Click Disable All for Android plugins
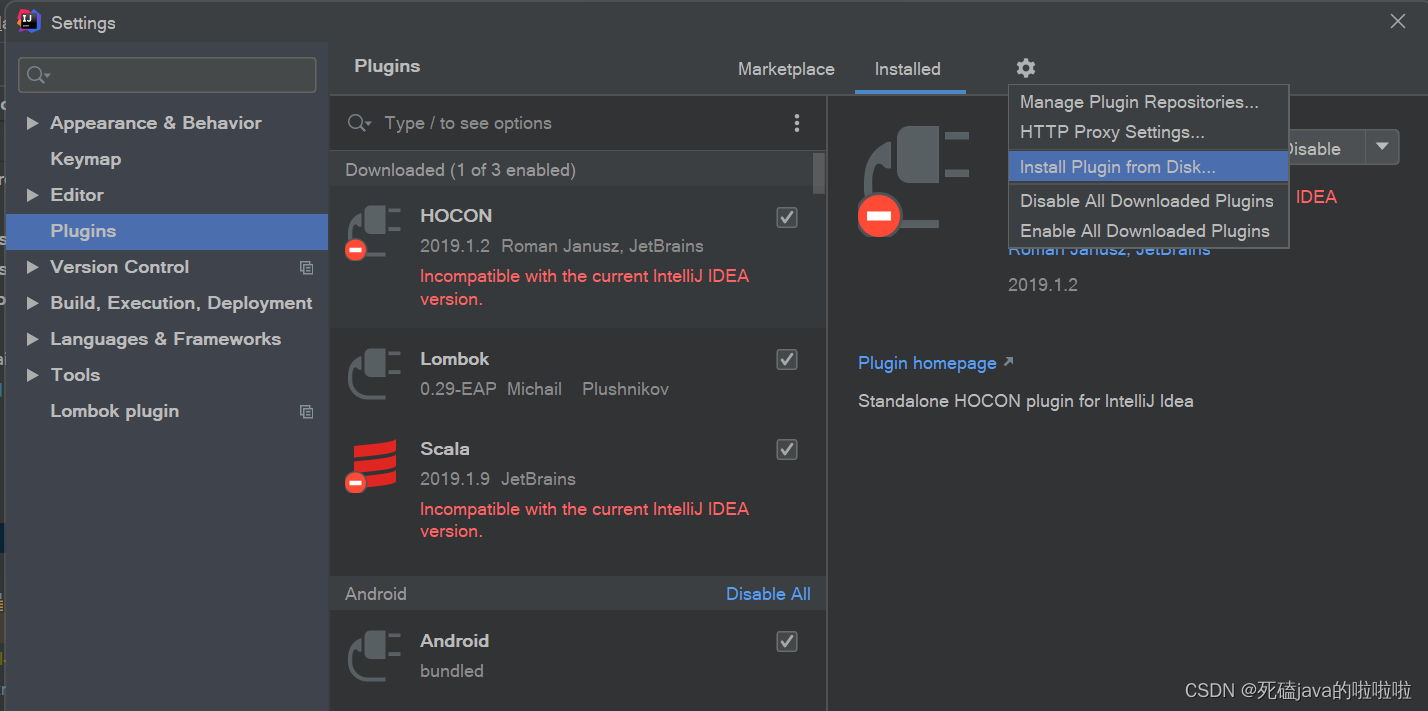 [767, 593]
